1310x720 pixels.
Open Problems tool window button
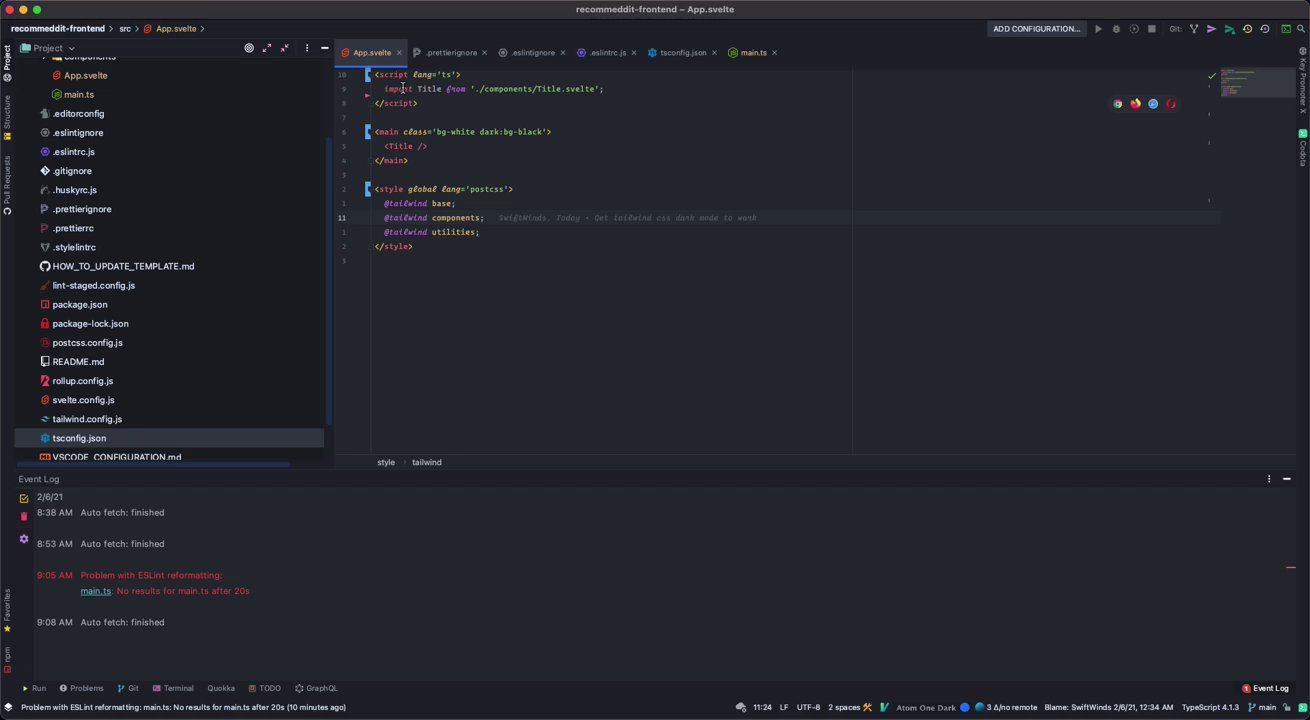(x=81, y=688)
